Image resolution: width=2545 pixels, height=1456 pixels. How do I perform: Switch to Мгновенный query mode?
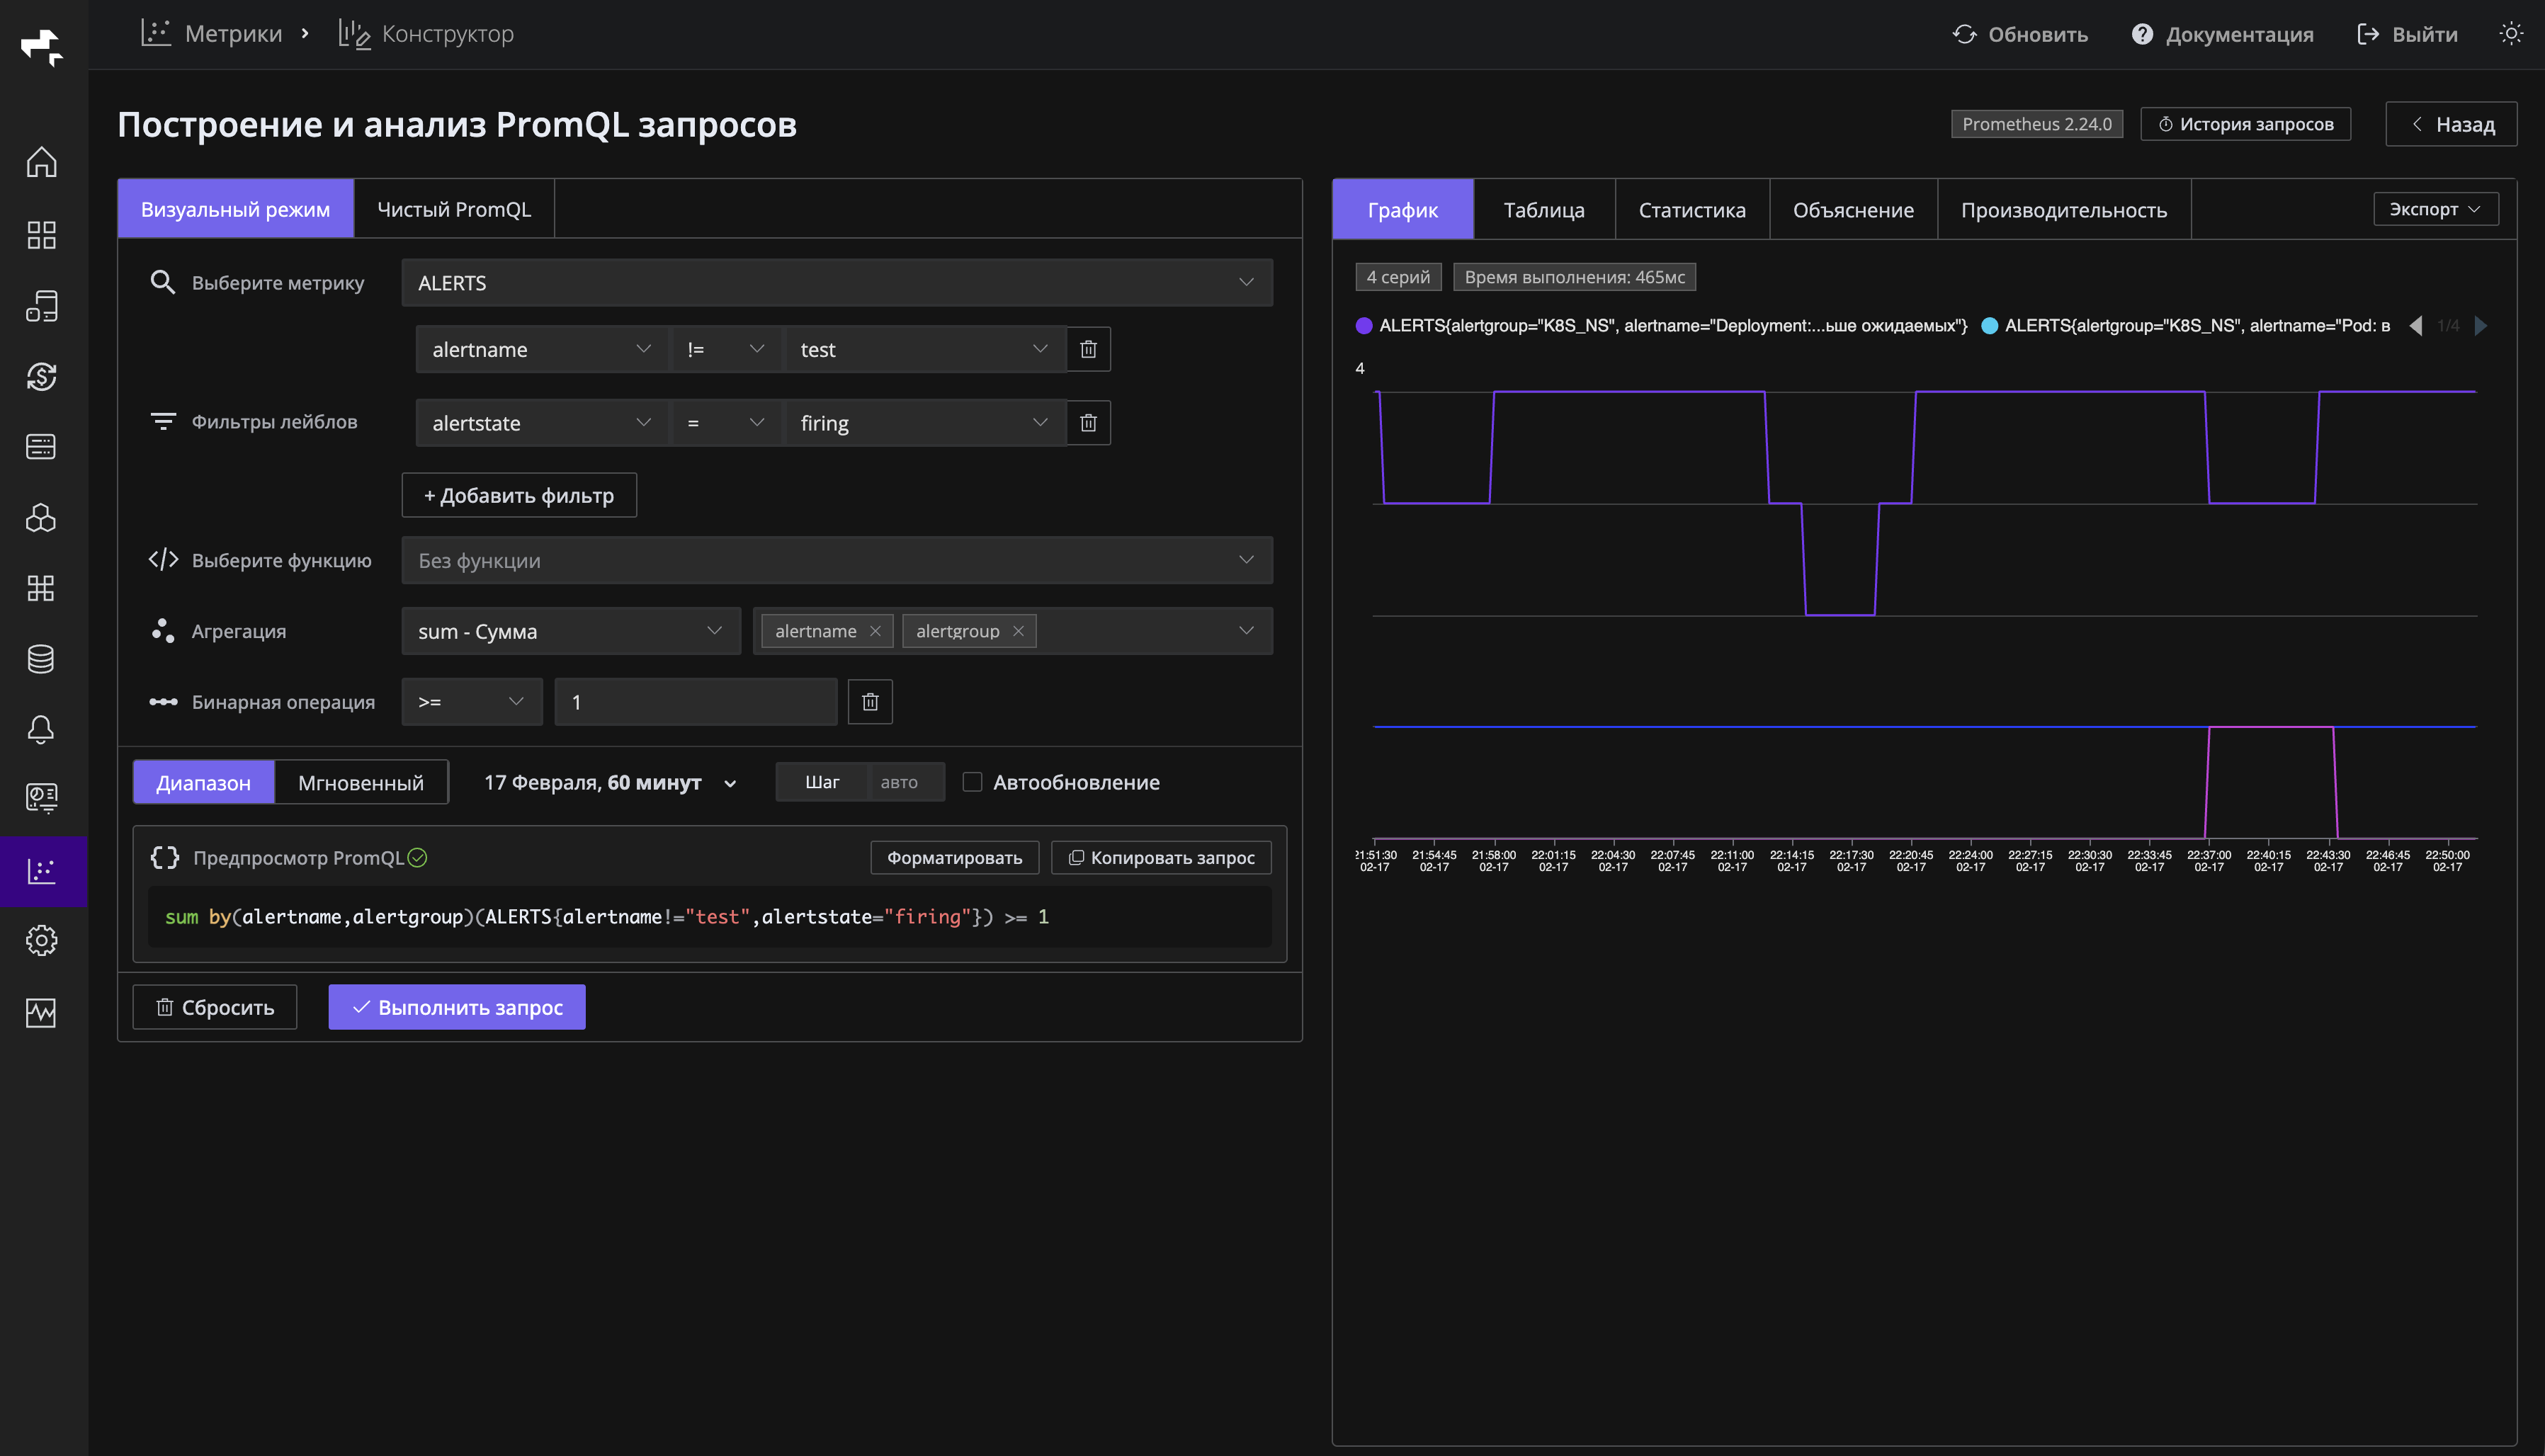(x=360, y=782)
